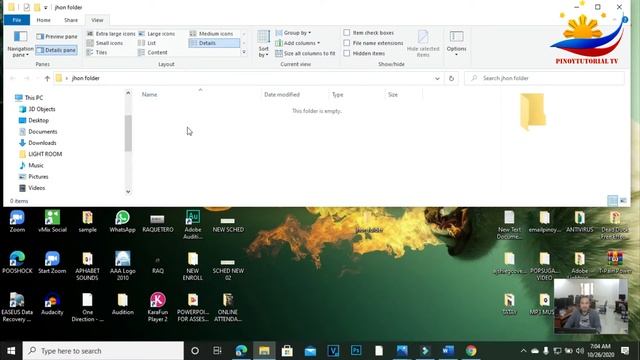Image resolution: width=640 pixels, height=360 pixels.
Task: Select Small icons layout
Action: click(105, 43)
